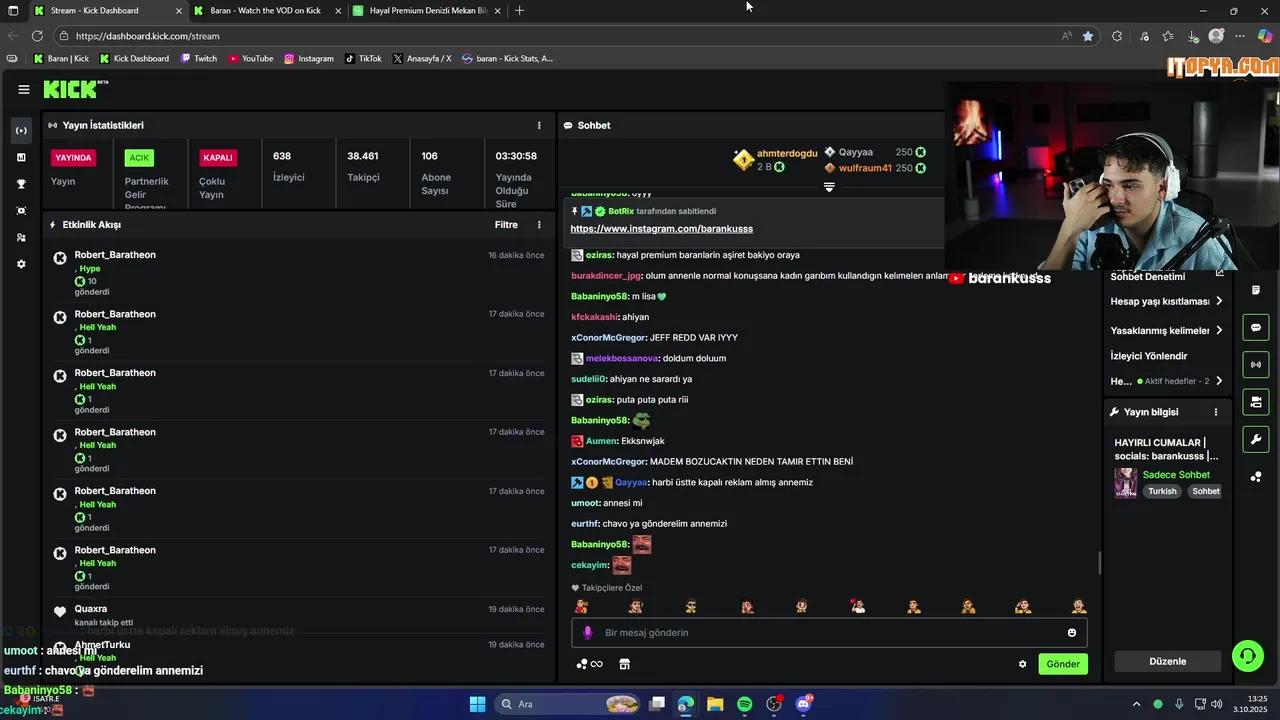The height and width of the screenshot is (720, 1280).
Task: Switch to the Hayal Premium Denizli Mekan tab
Action: (428, 11)
